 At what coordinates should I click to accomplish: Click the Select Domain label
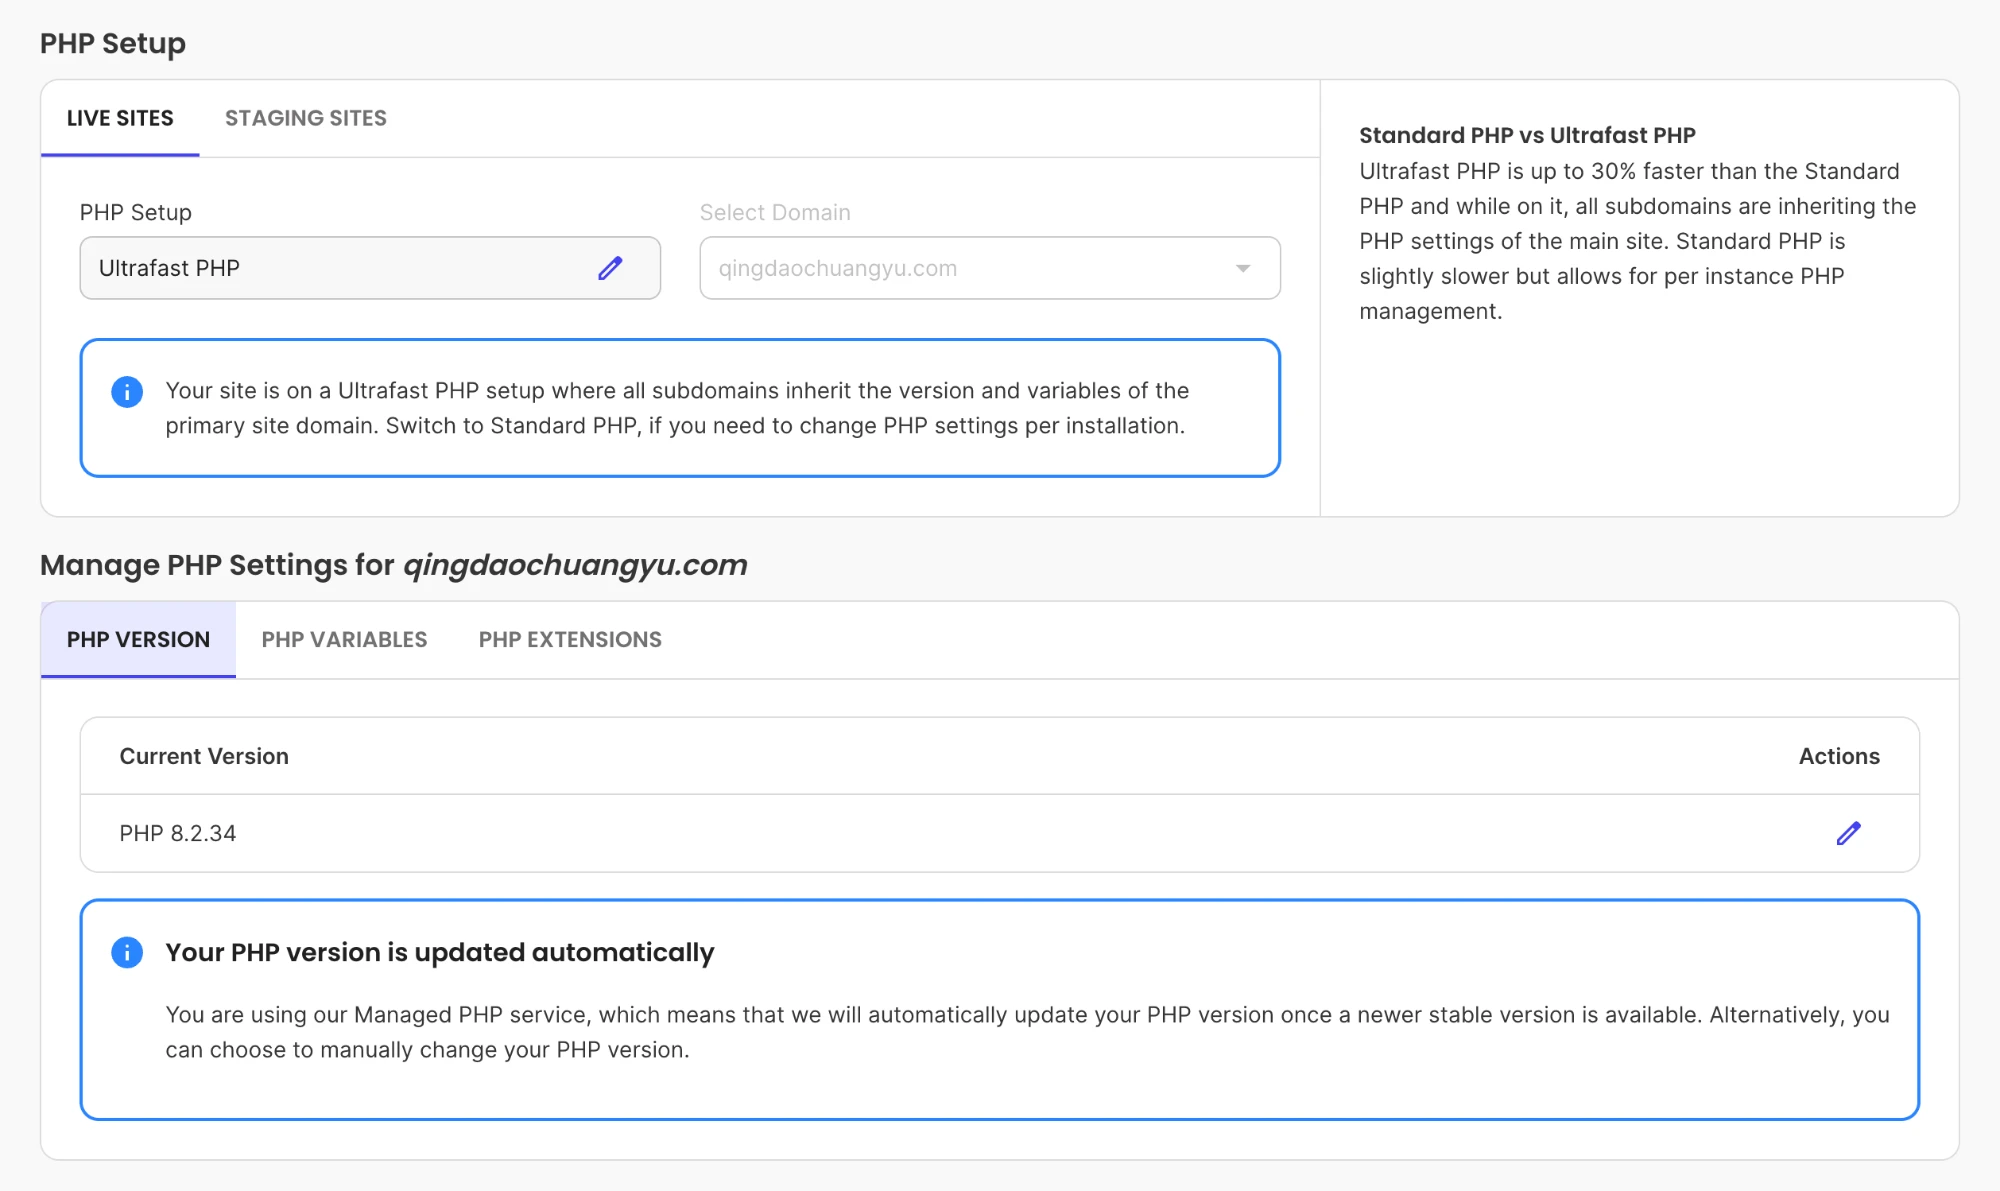(x=775, y=212)
